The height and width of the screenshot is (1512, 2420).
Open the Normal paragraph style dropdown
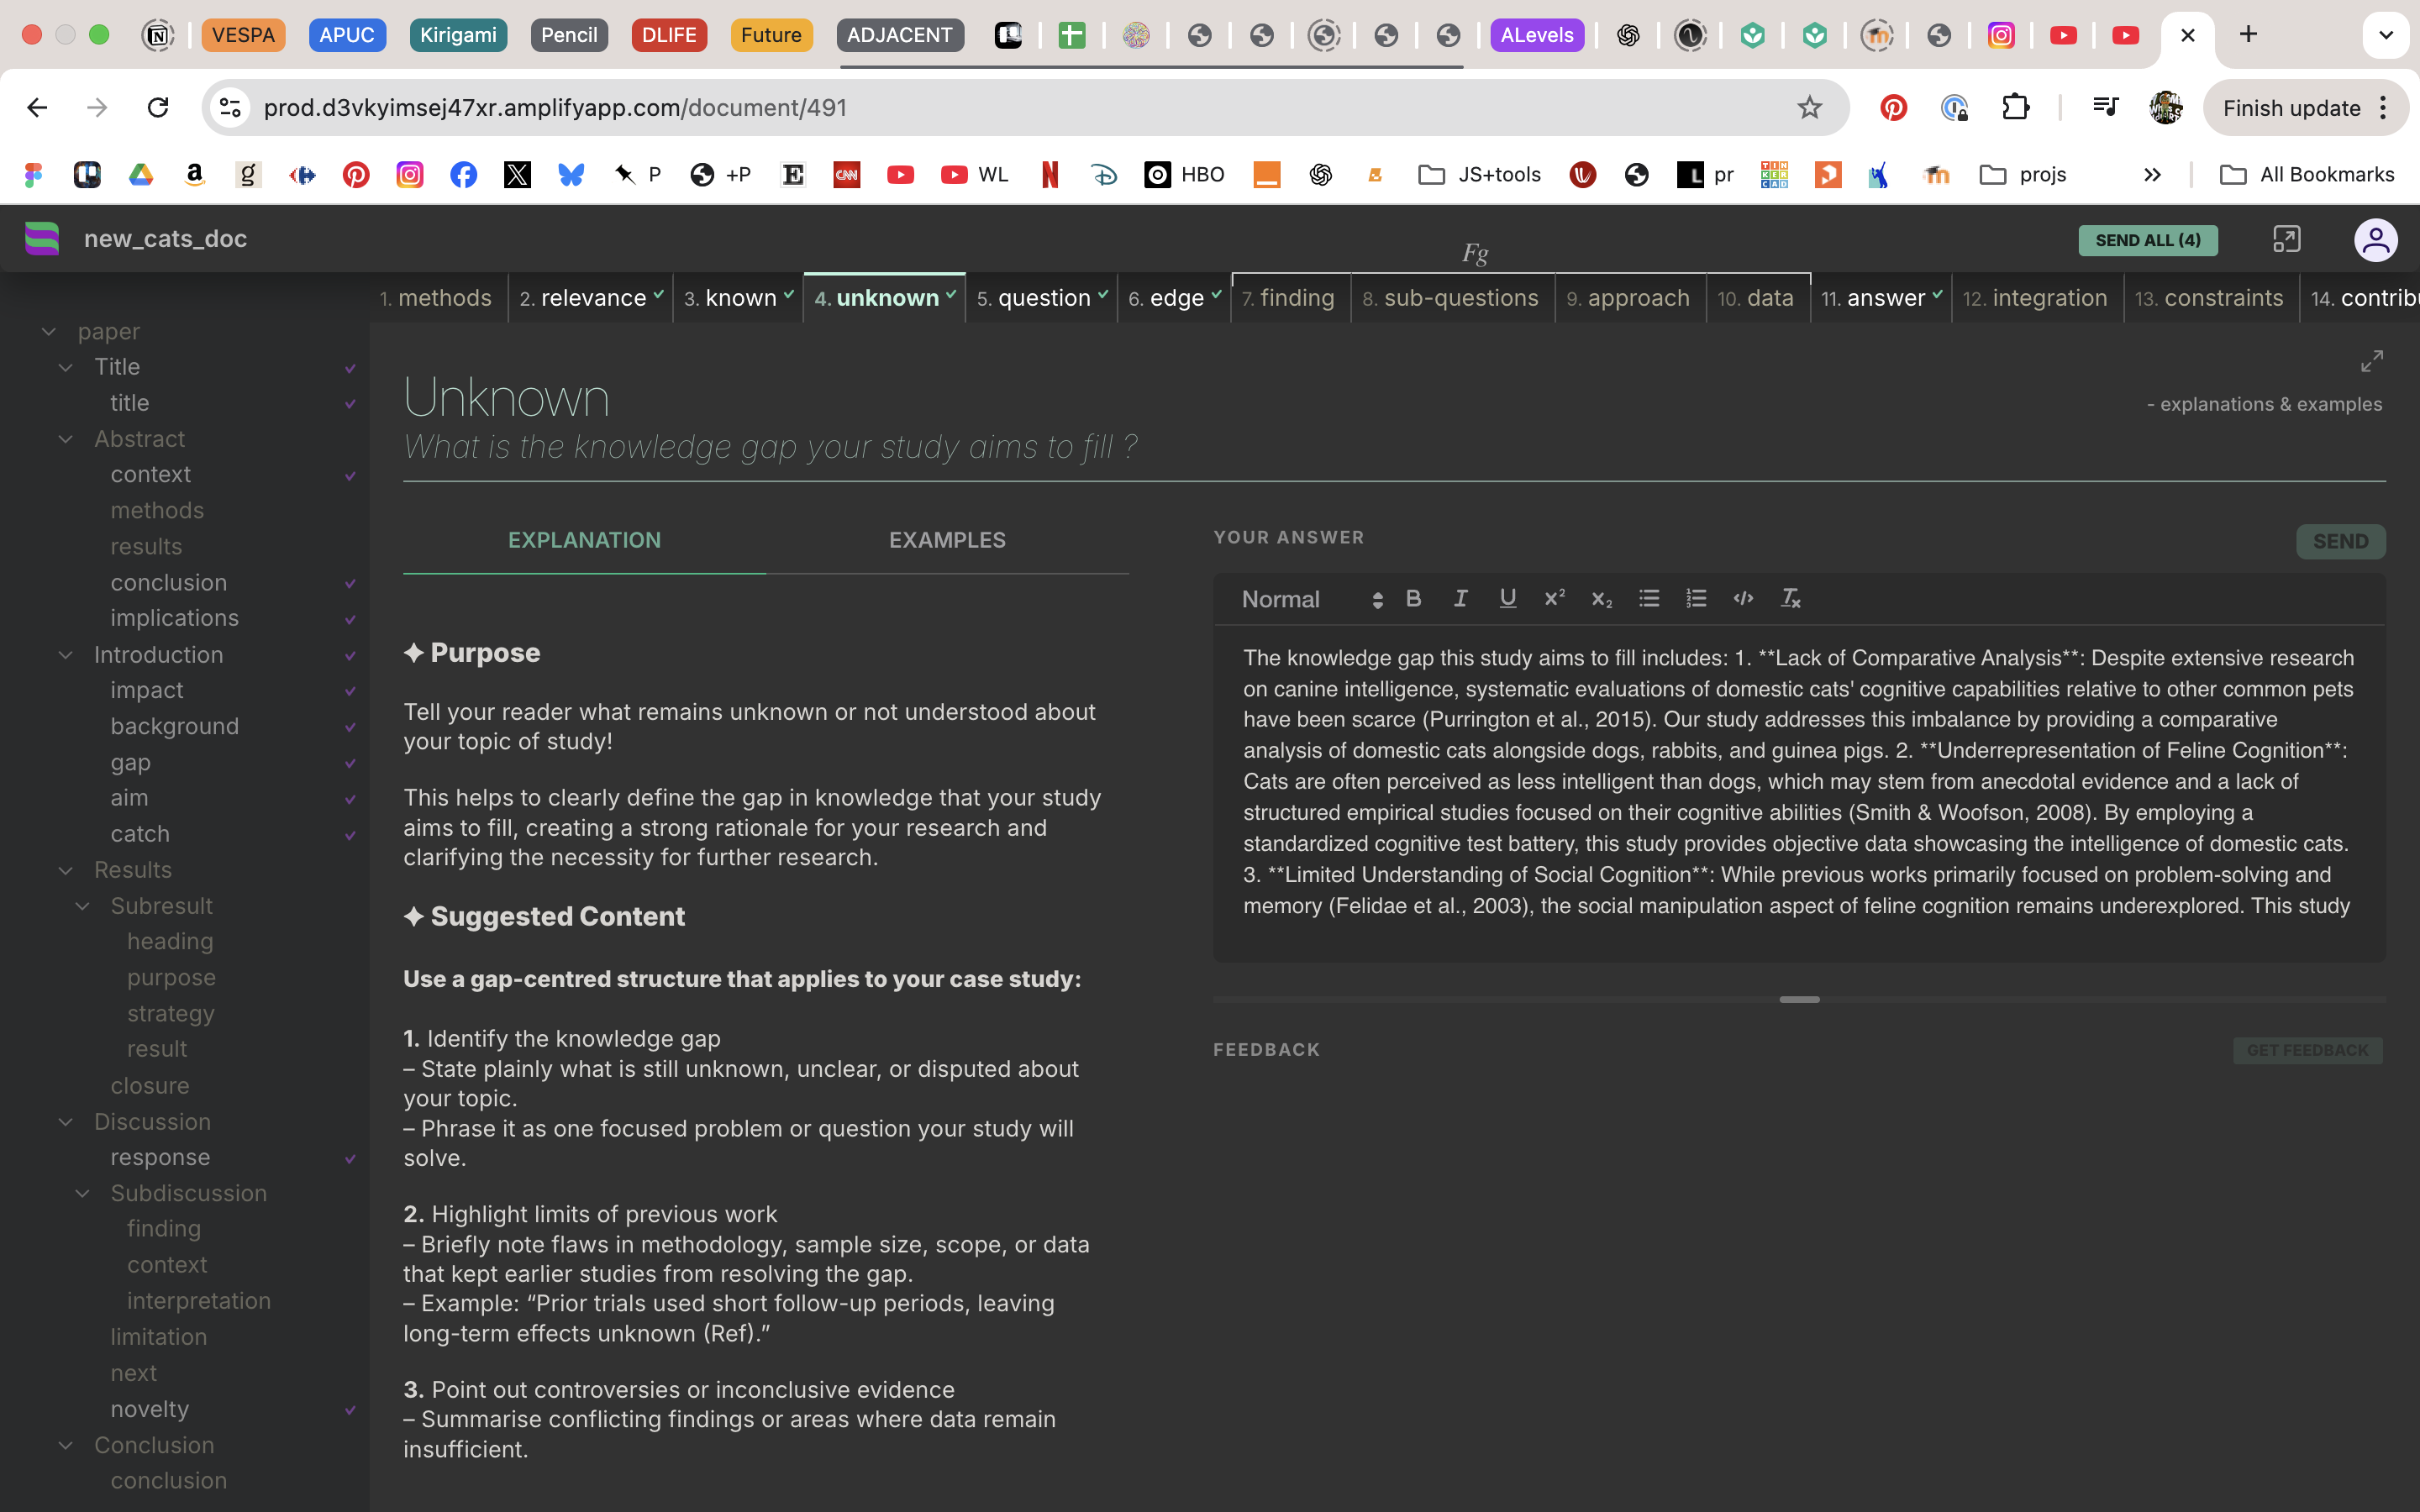pyautogui.click(x=1310, y=599)
